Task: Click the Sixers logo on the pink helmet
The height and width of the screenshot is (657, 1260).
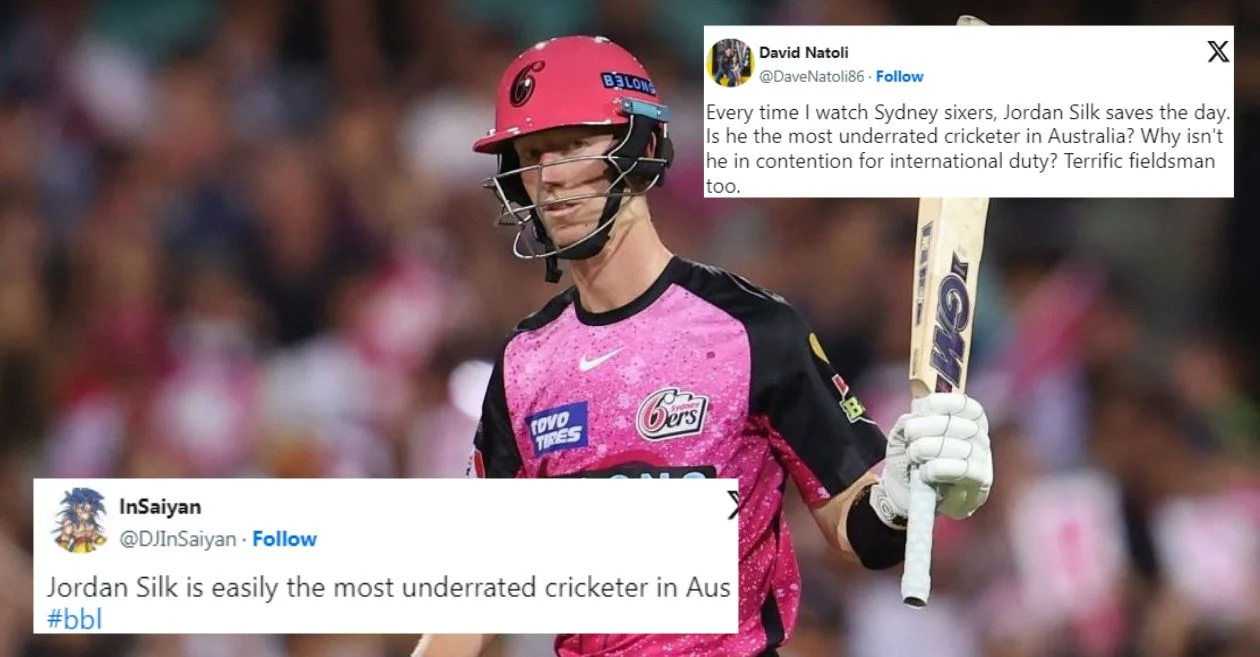Action: (x=525, y=83)
